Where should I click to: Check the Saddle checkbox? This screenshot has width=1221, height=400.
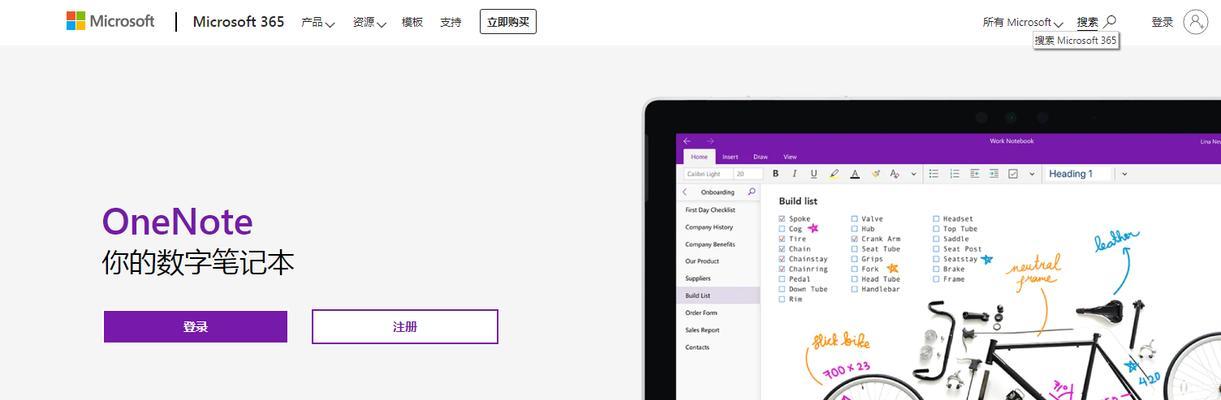pyautogui.click(x=936, y=239)
